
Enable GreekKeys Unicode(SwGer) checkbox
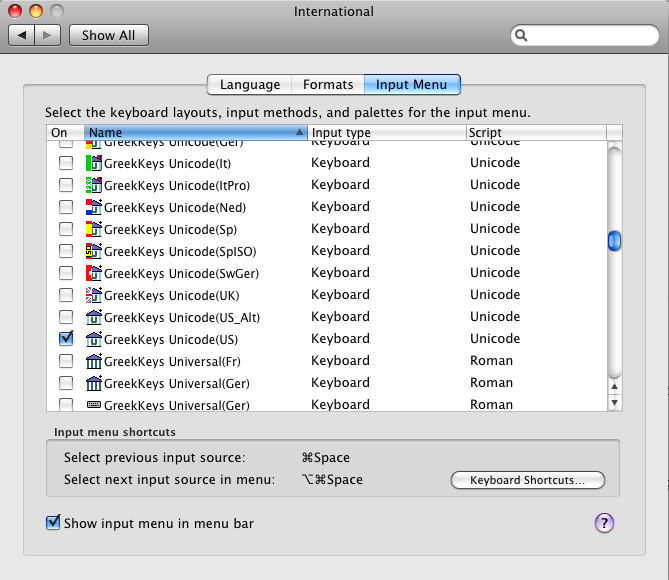coord(66,273)
